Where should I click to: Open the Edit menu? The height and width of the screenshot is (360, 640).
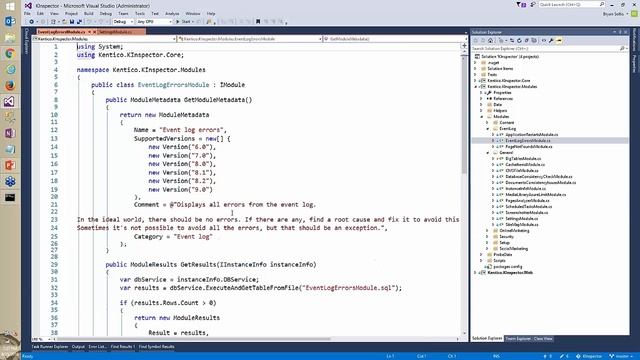40,13
